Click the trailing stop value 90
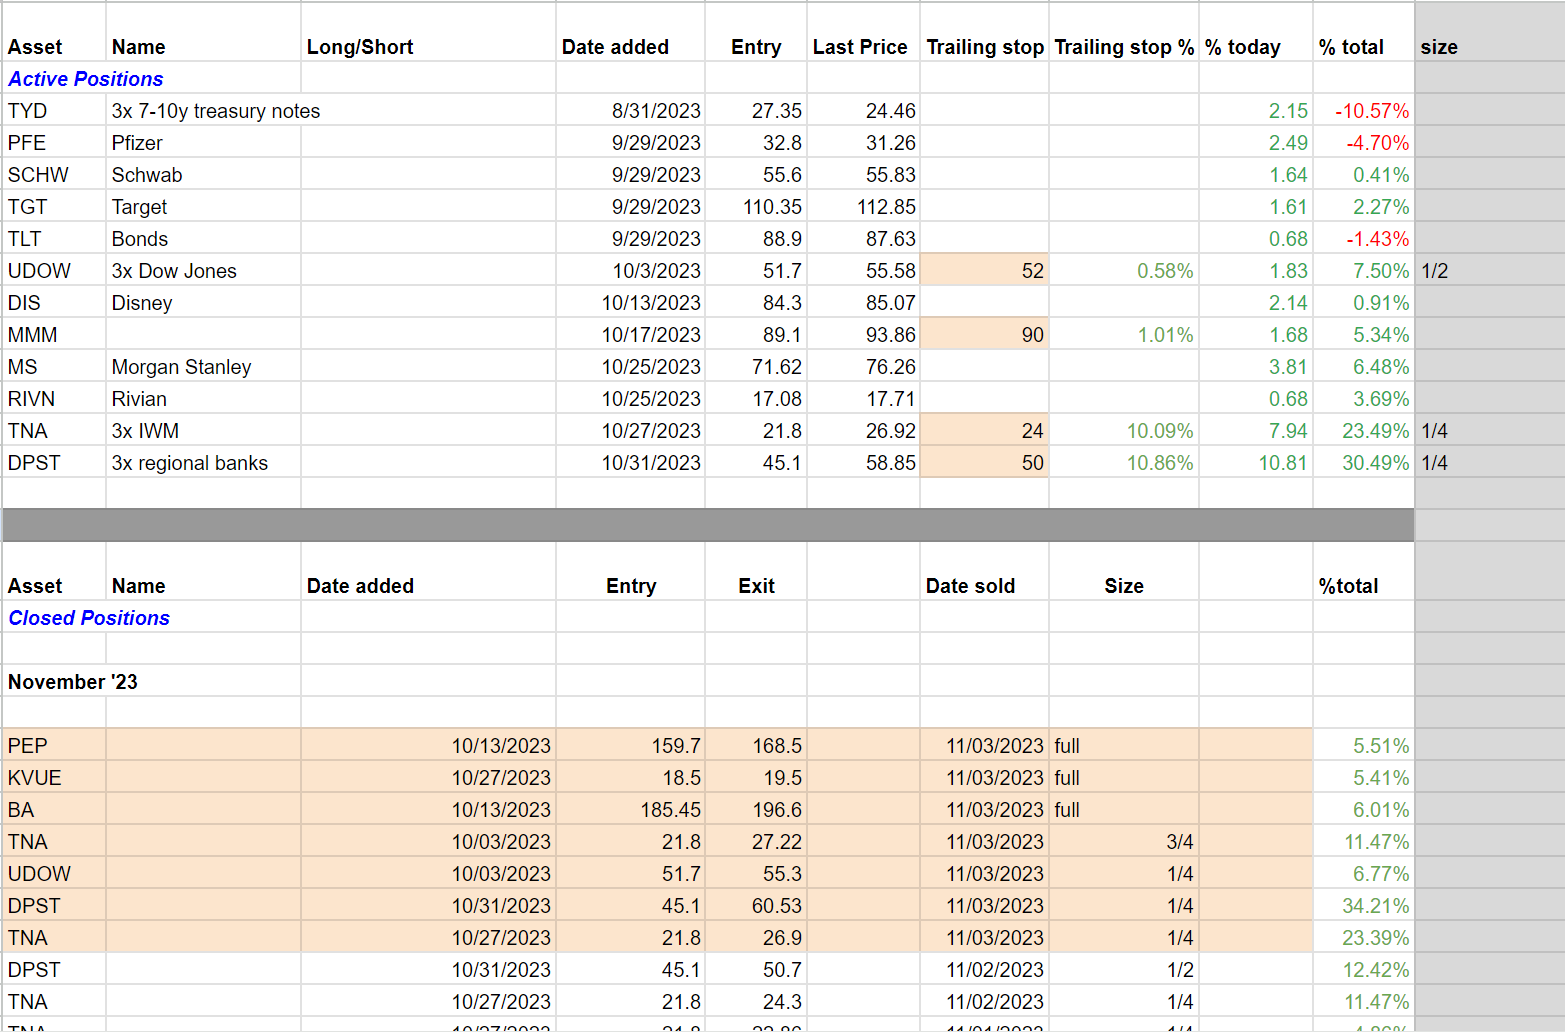1565x1032 pixels. point(984,335)
